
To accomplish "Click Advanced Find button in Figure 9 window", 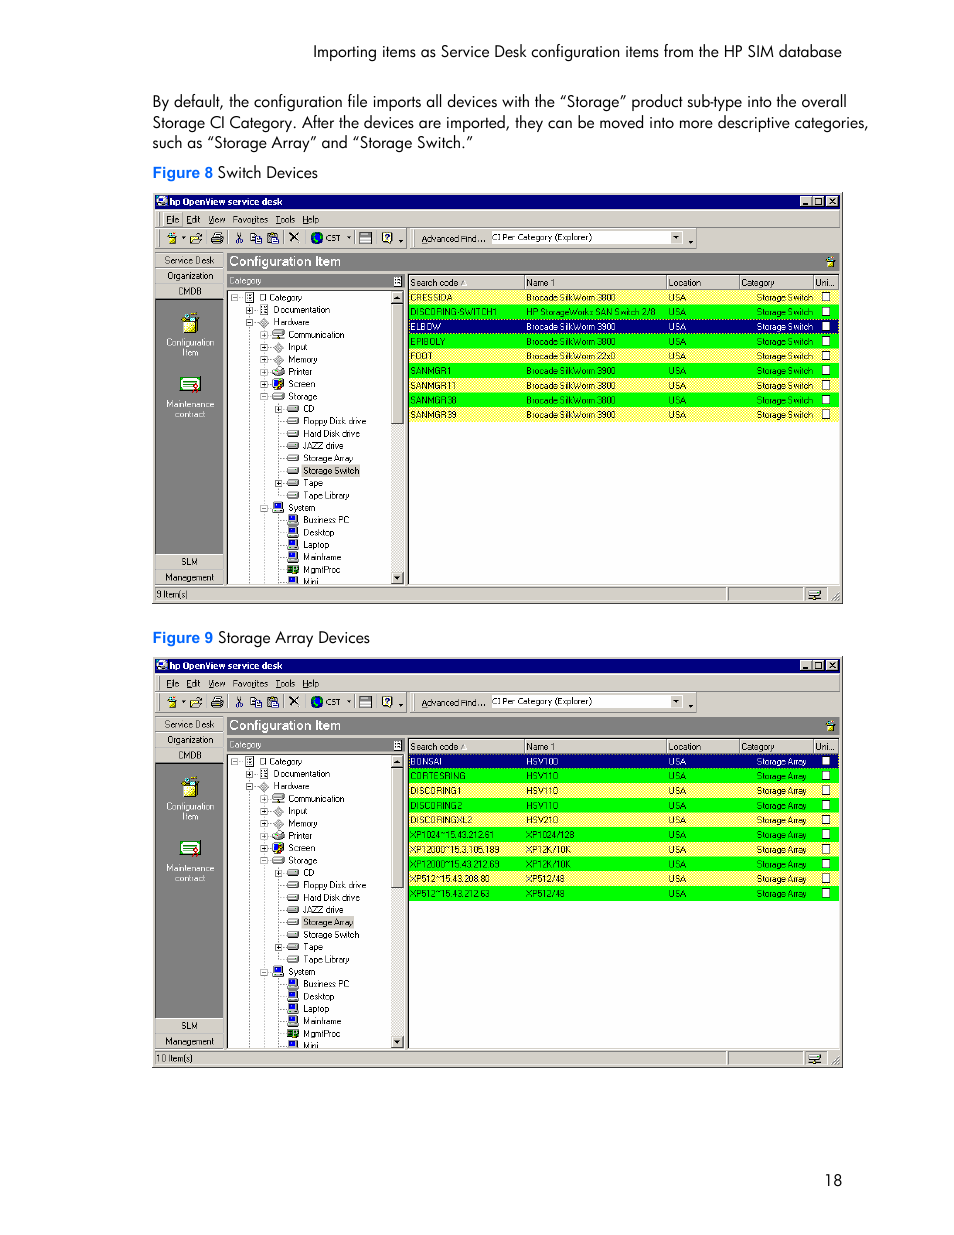I will [x=452, y=703].
